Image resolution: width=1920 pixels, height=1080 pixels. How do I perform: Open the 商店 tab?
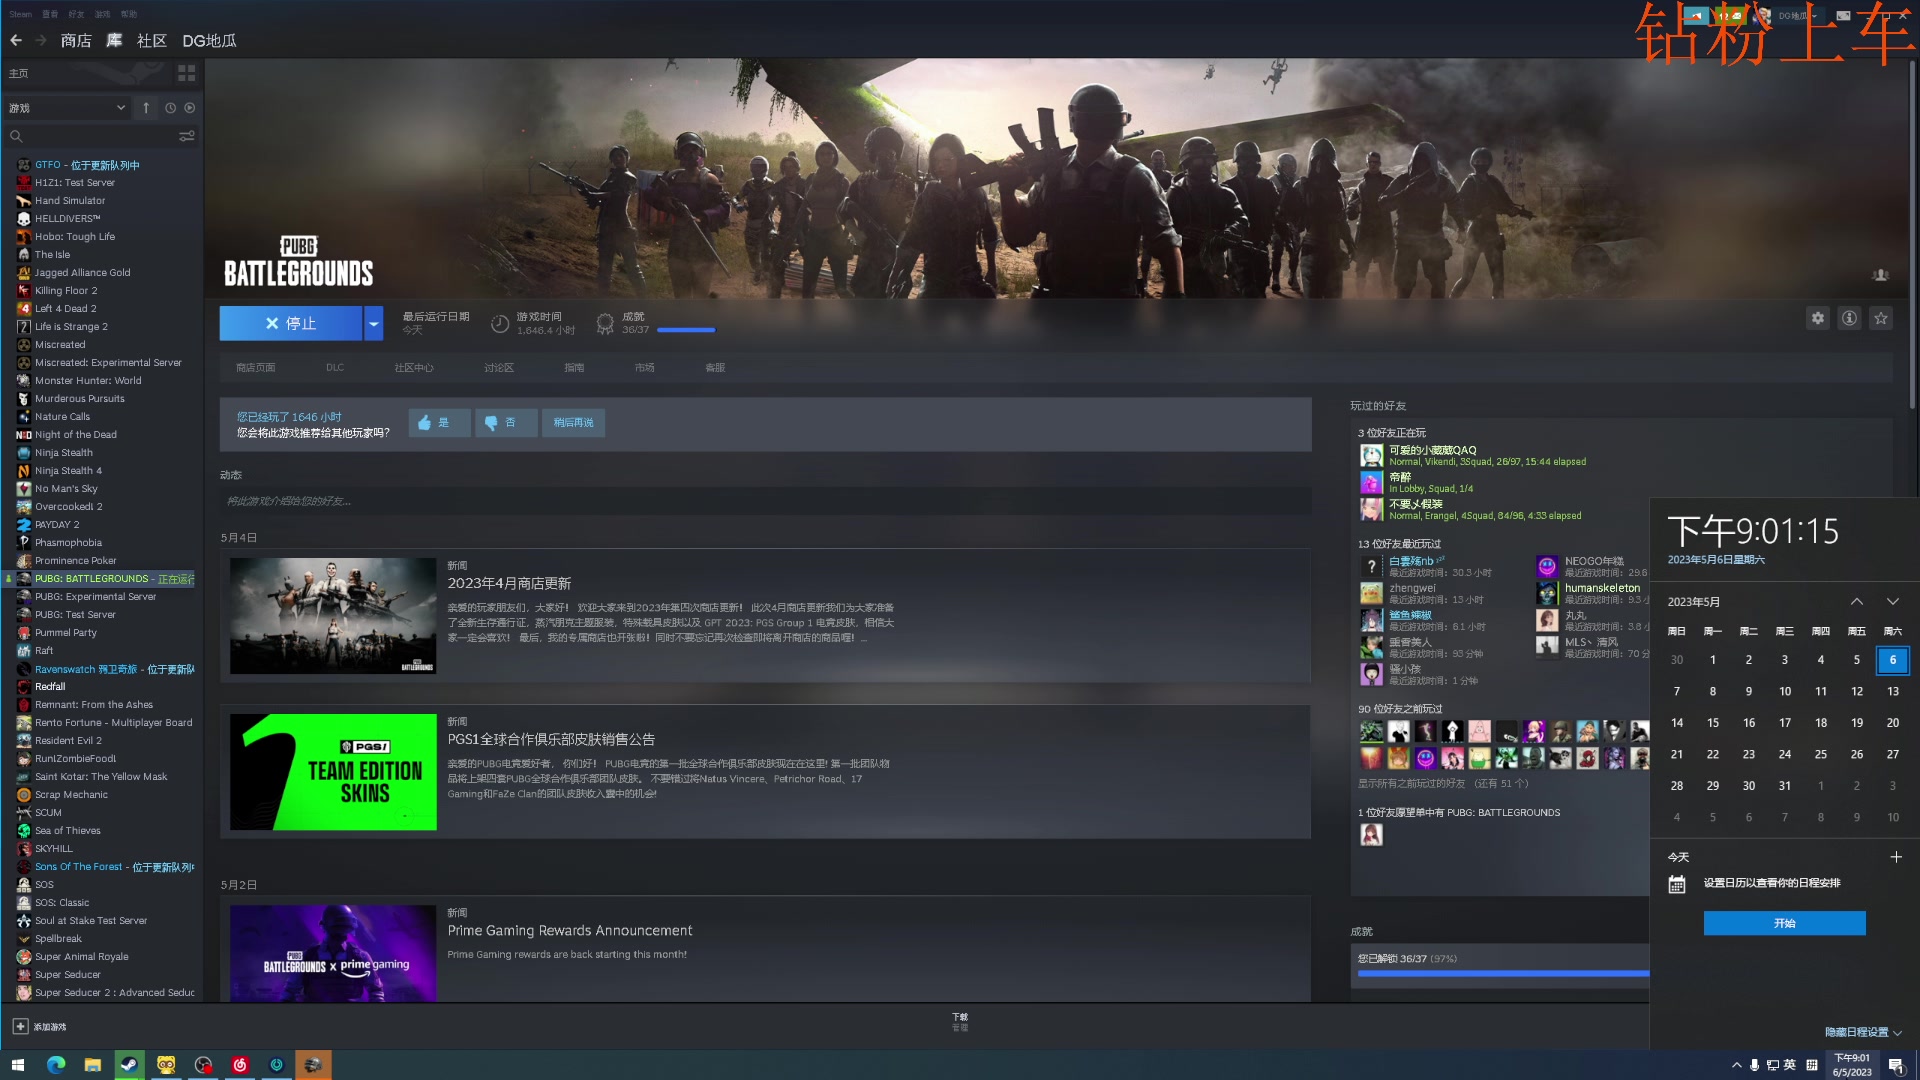(76, 40)
